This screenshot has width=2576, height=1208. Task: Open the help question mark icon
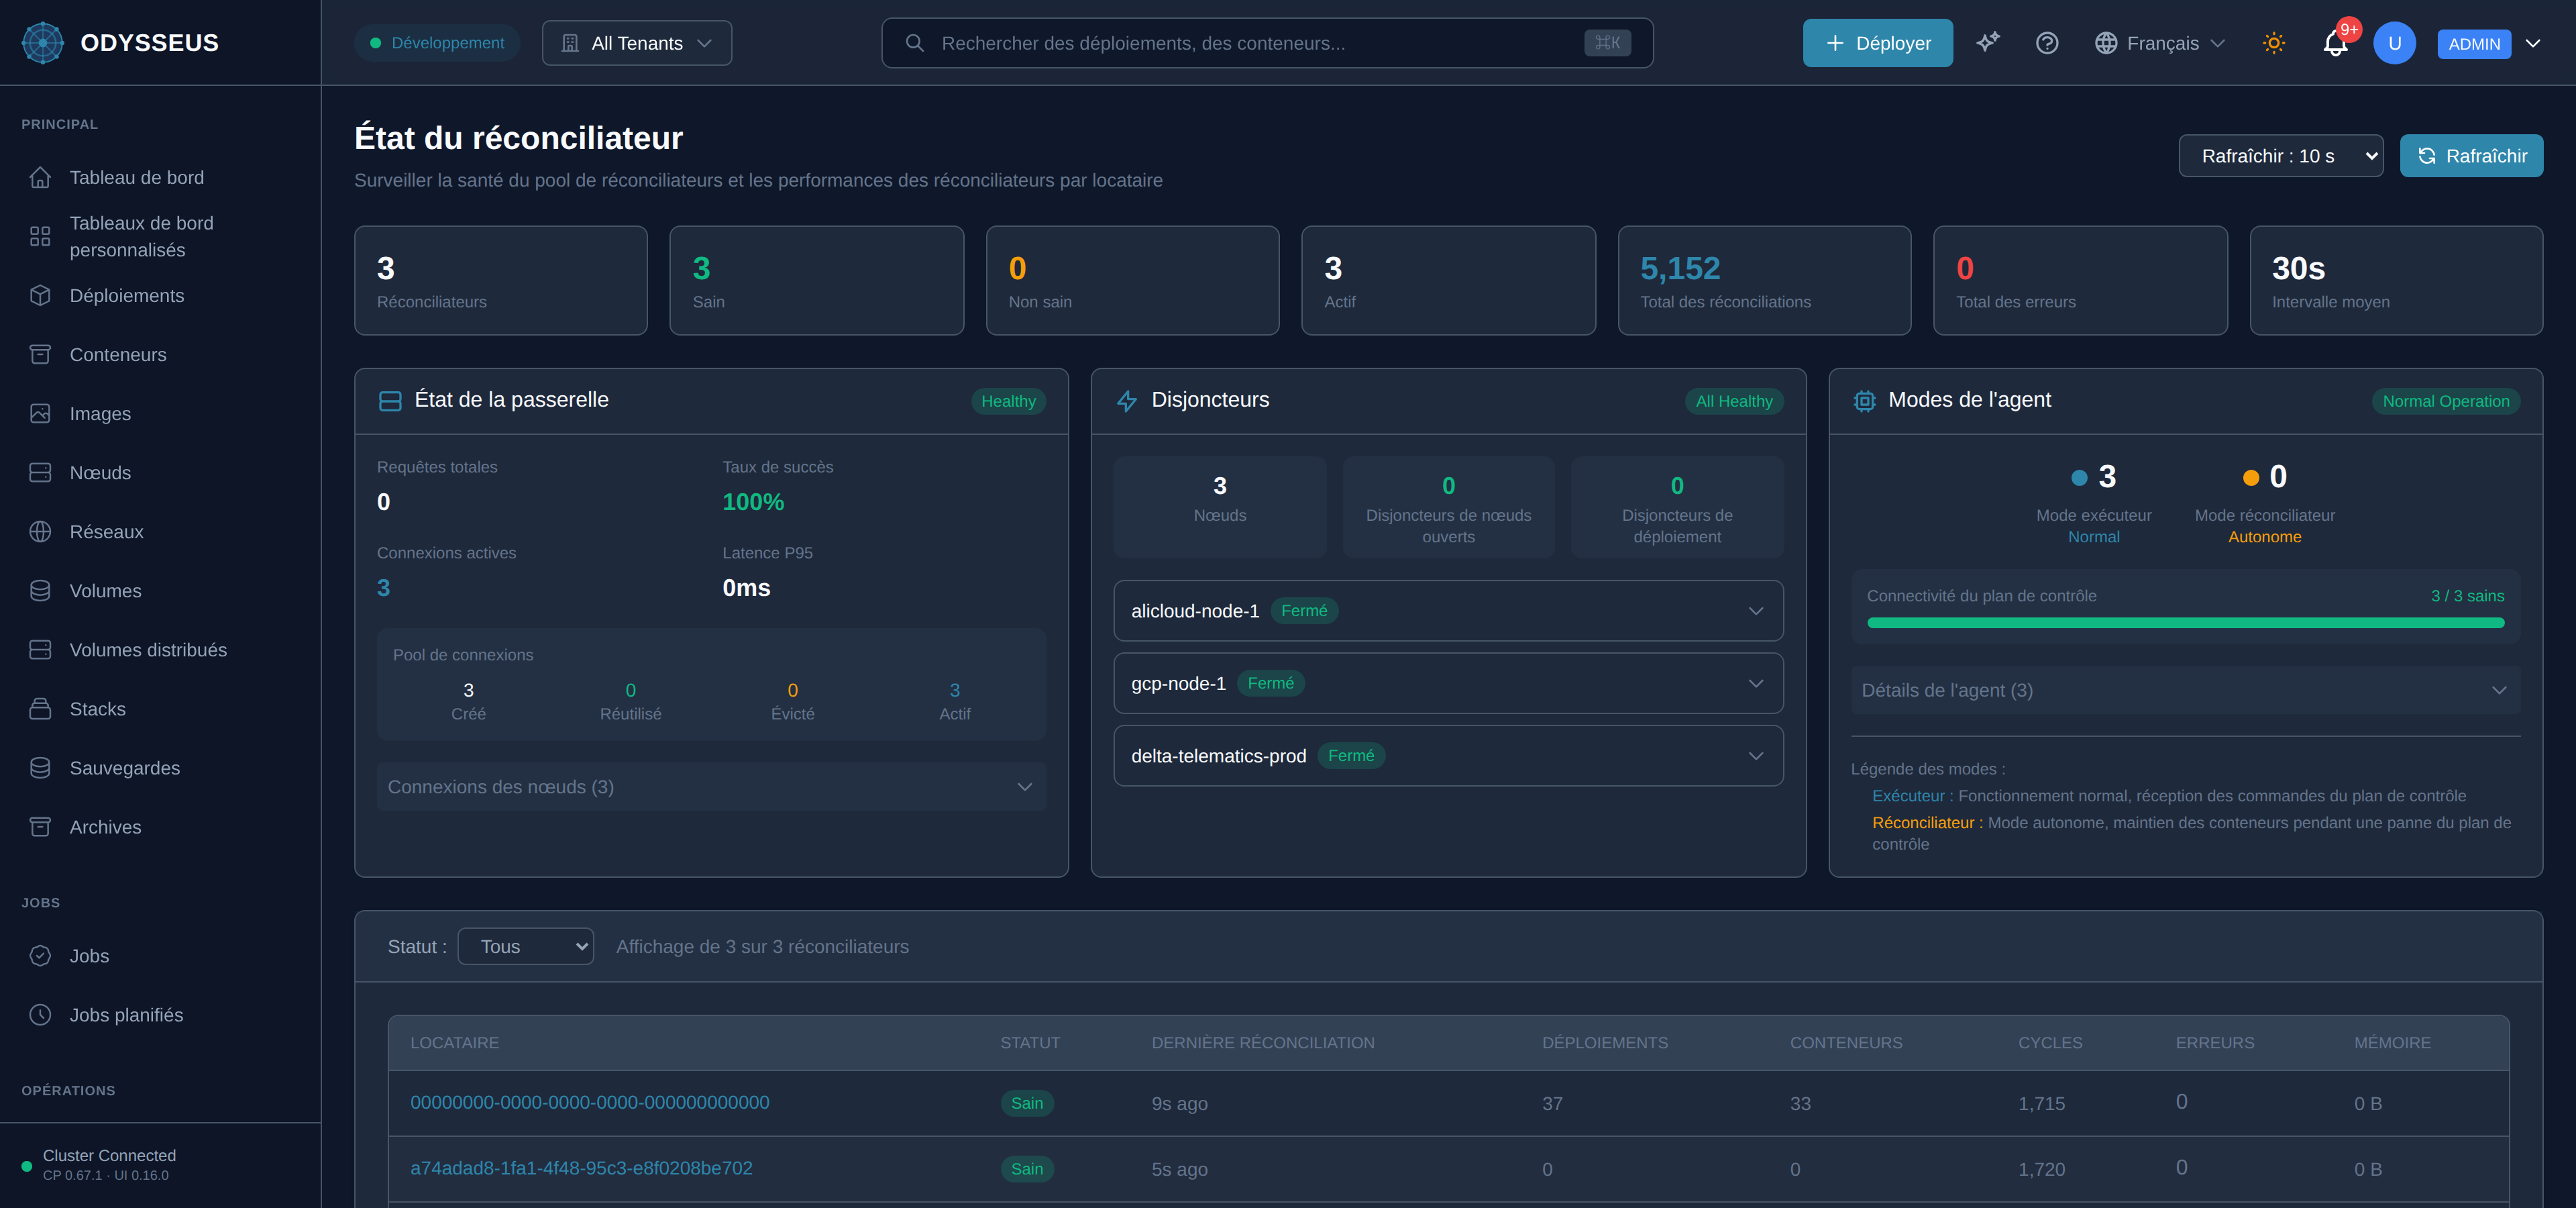2047,43
